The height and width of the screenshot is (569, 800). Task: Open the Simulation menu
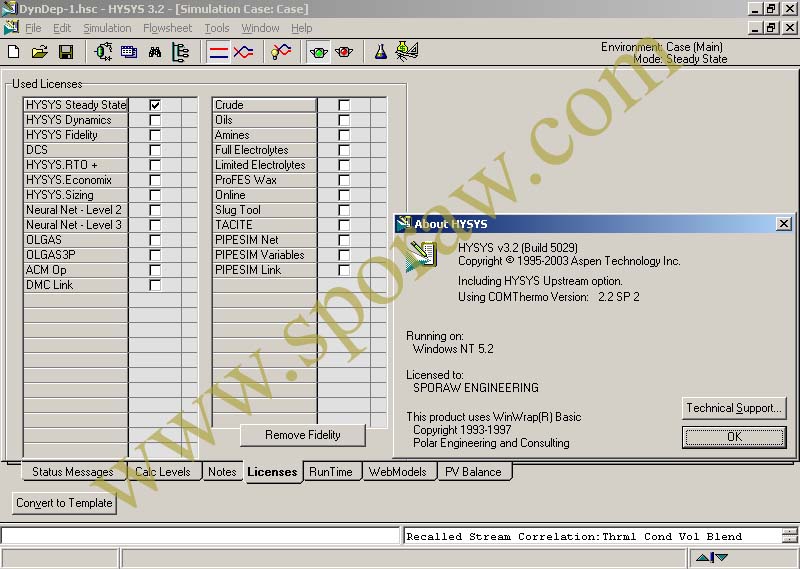point(107,28)
